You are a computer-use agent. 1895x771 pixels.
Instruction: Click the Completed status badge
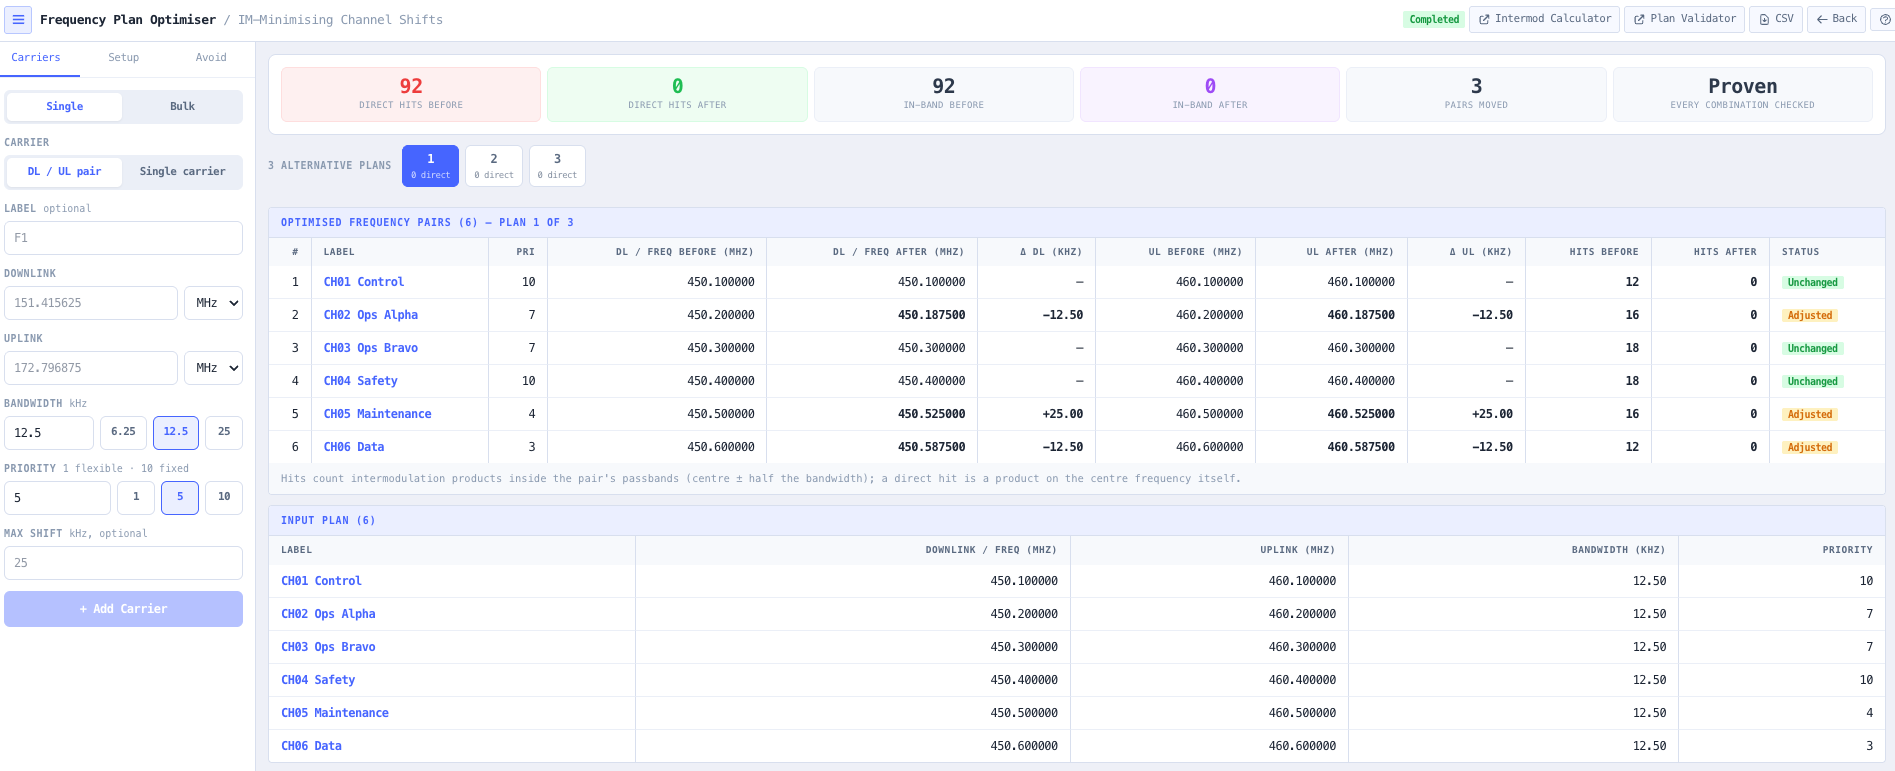[1434, 20]
